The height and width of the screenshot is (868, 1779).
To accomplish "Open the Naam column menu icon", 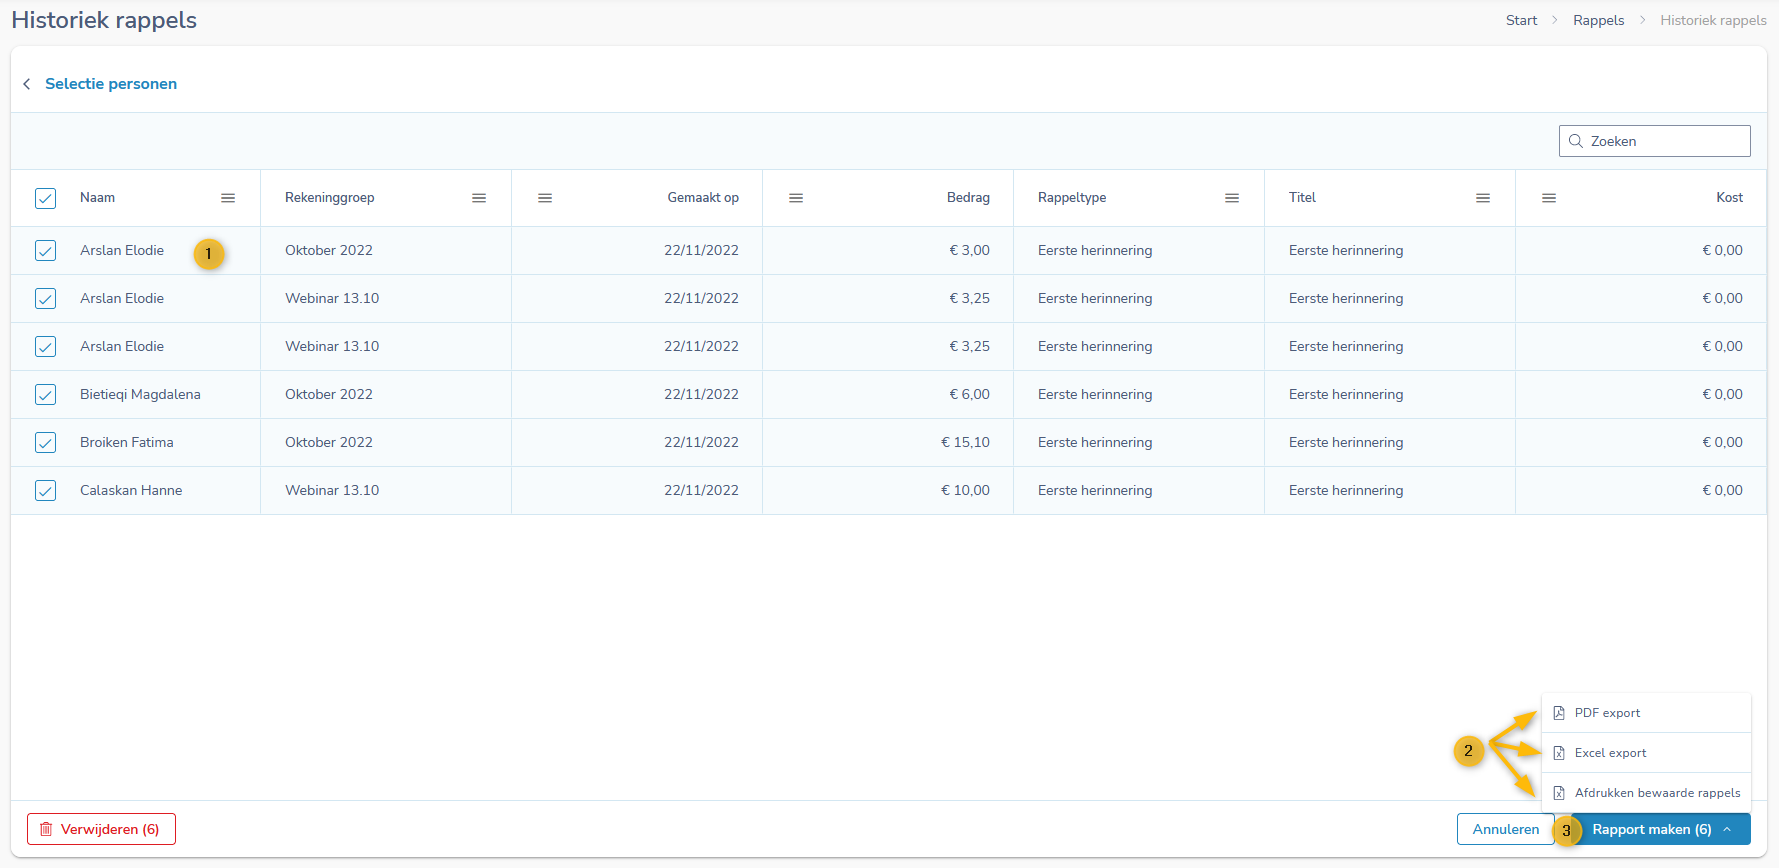I will [228, 198].
